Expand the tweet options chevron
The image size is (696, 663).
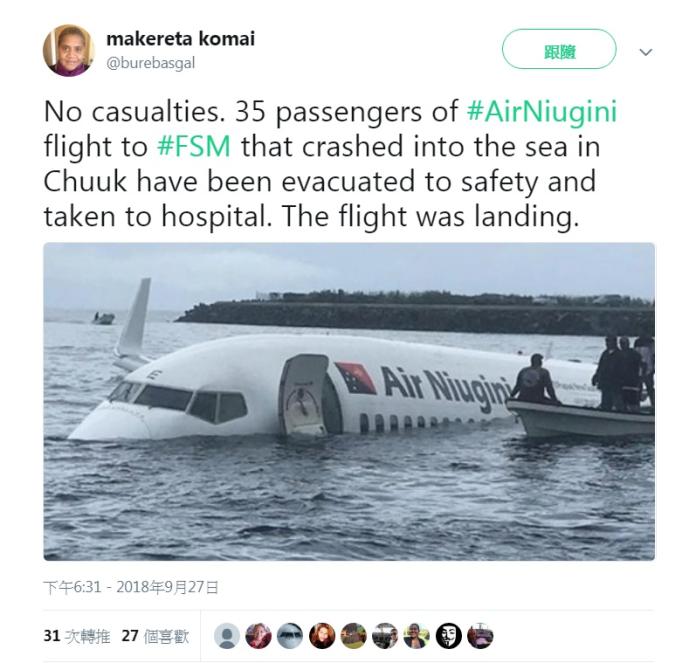point(645,52)
